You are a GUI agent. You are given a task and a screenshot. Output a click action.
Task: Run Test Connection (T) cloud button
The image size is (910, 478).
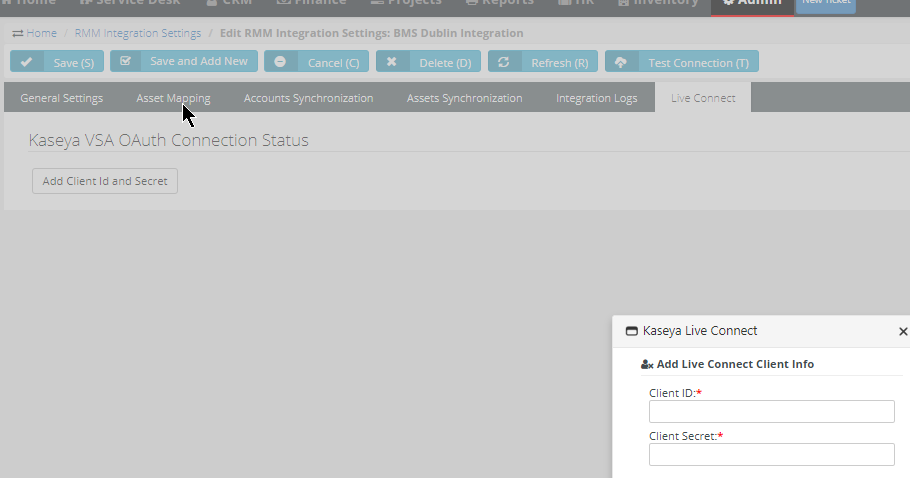pyautogui.click(x=681, y=62)
